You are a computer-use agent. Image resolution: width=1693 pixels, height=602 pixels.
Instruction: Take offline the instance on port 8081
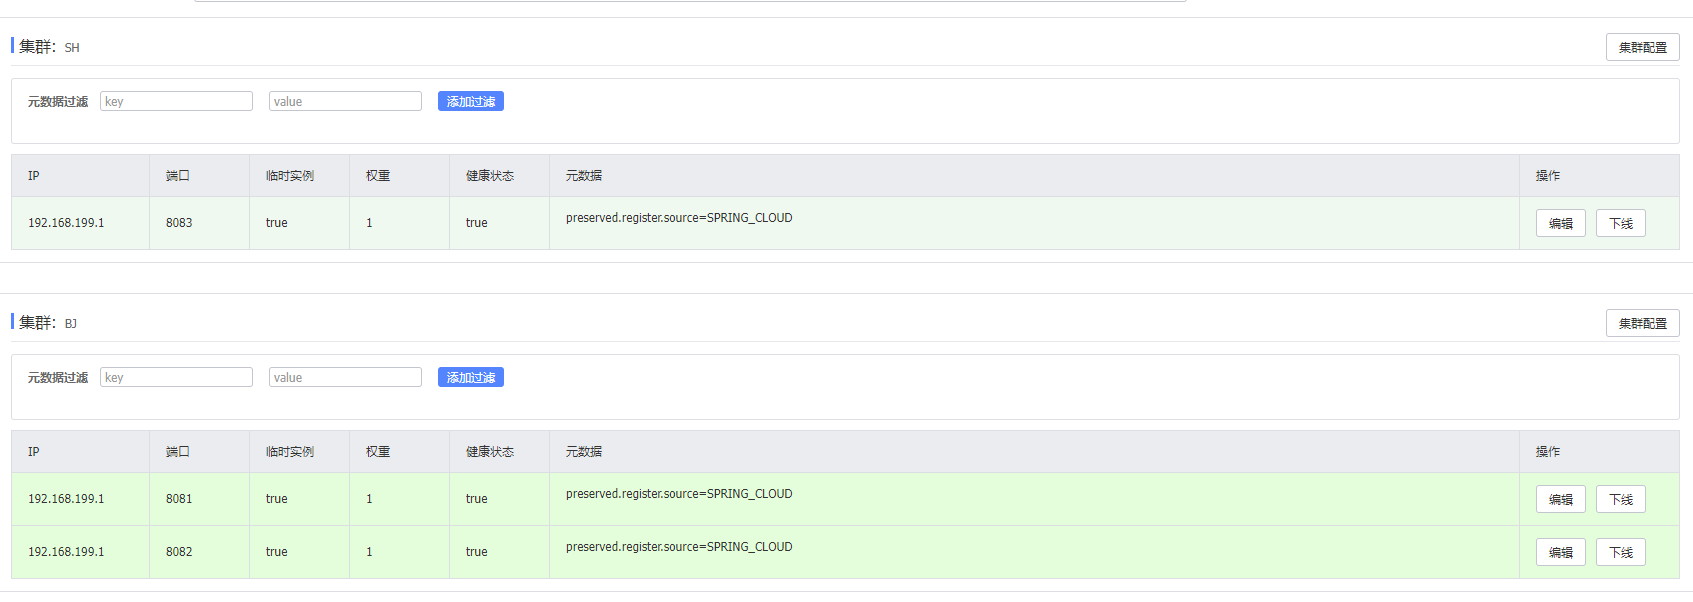tap(1620, 499)
